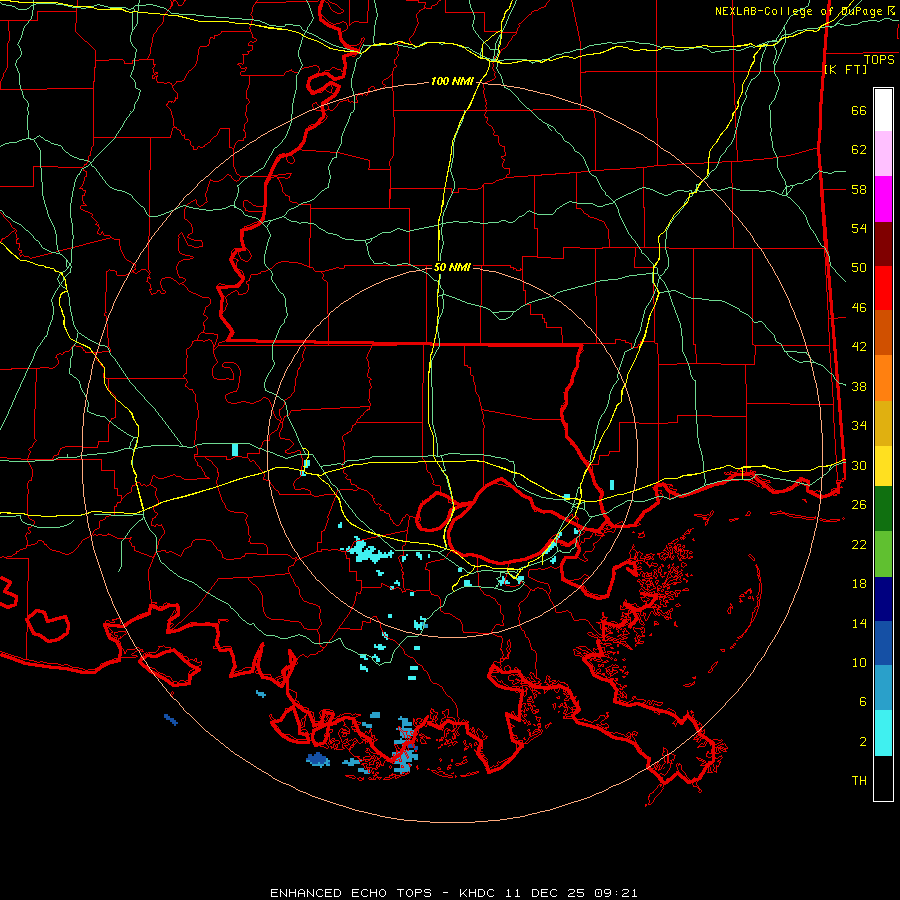Click the legend value "6"
900x900 pixels.
(863, 701)
